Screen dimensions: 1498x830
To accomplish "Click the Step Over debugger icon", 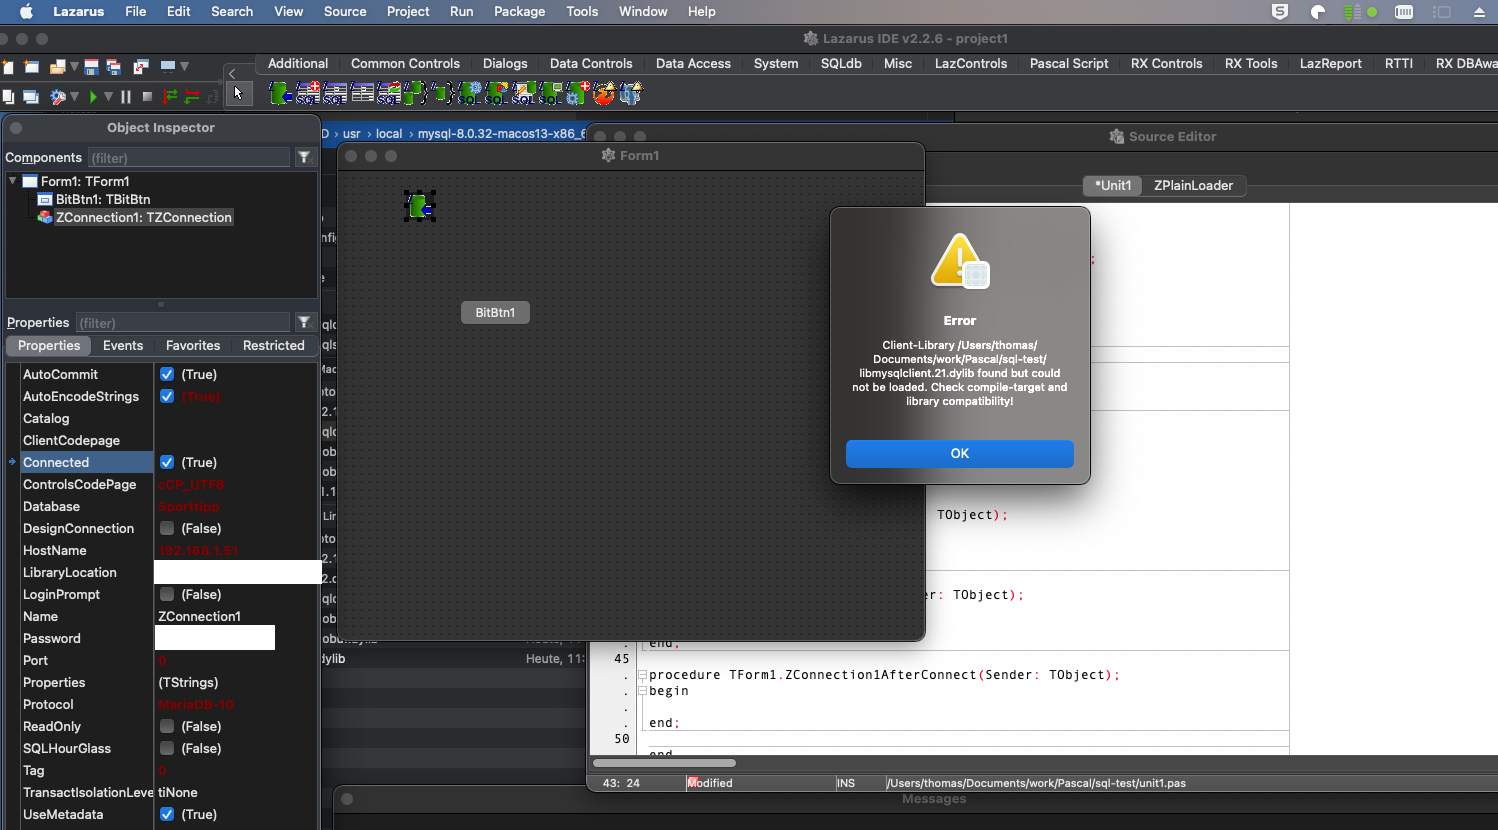I will pos(192,96).
